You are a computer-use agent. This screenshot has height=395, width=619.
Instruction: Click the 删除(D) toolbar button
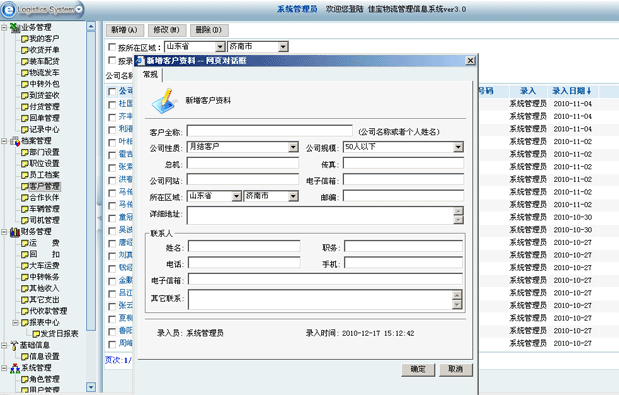[209, 30]
